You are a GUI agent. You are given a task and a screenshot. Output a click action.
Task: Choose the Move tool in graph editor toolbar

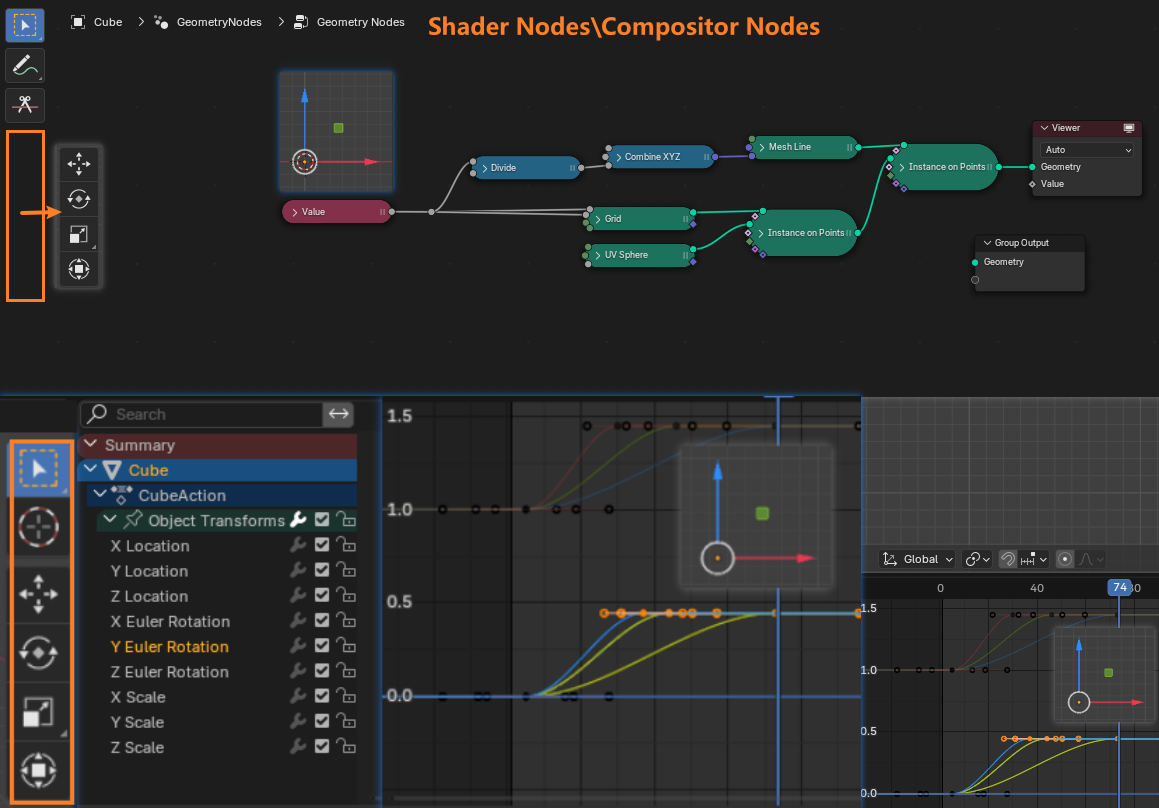pyautogui.click(x=39, y=594)
